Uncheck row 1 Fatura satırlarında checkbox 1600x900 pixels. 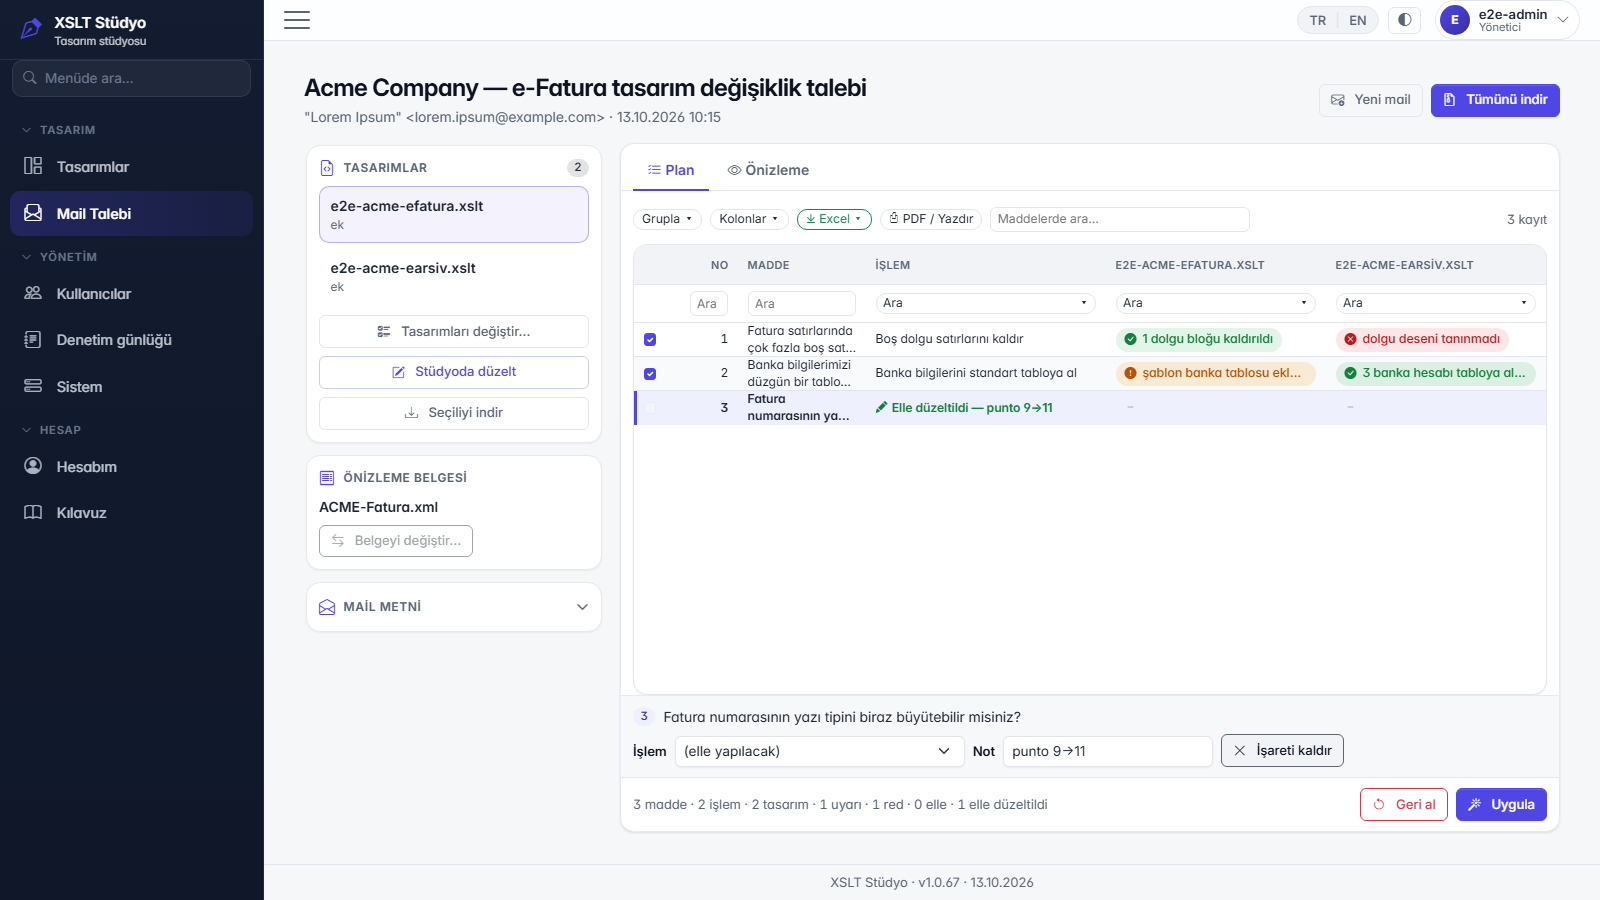coord(650,340)
